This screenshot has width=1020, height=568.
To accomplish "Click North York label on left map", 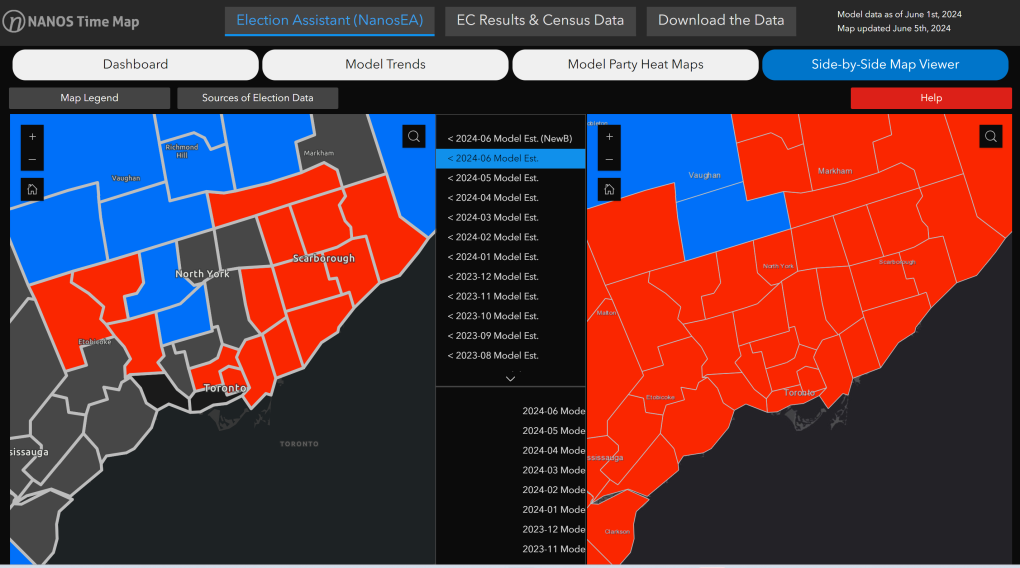I will coord(202,274).
